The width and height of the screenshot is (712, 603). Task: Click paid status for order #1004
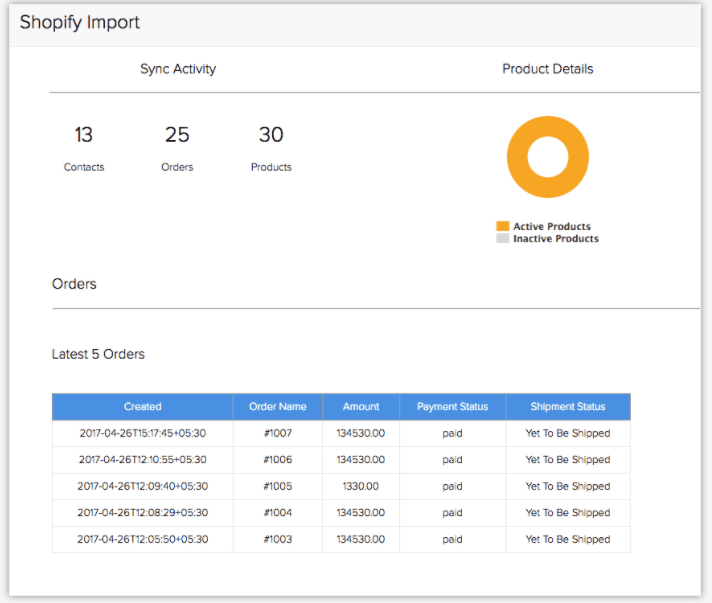point(452,513)
